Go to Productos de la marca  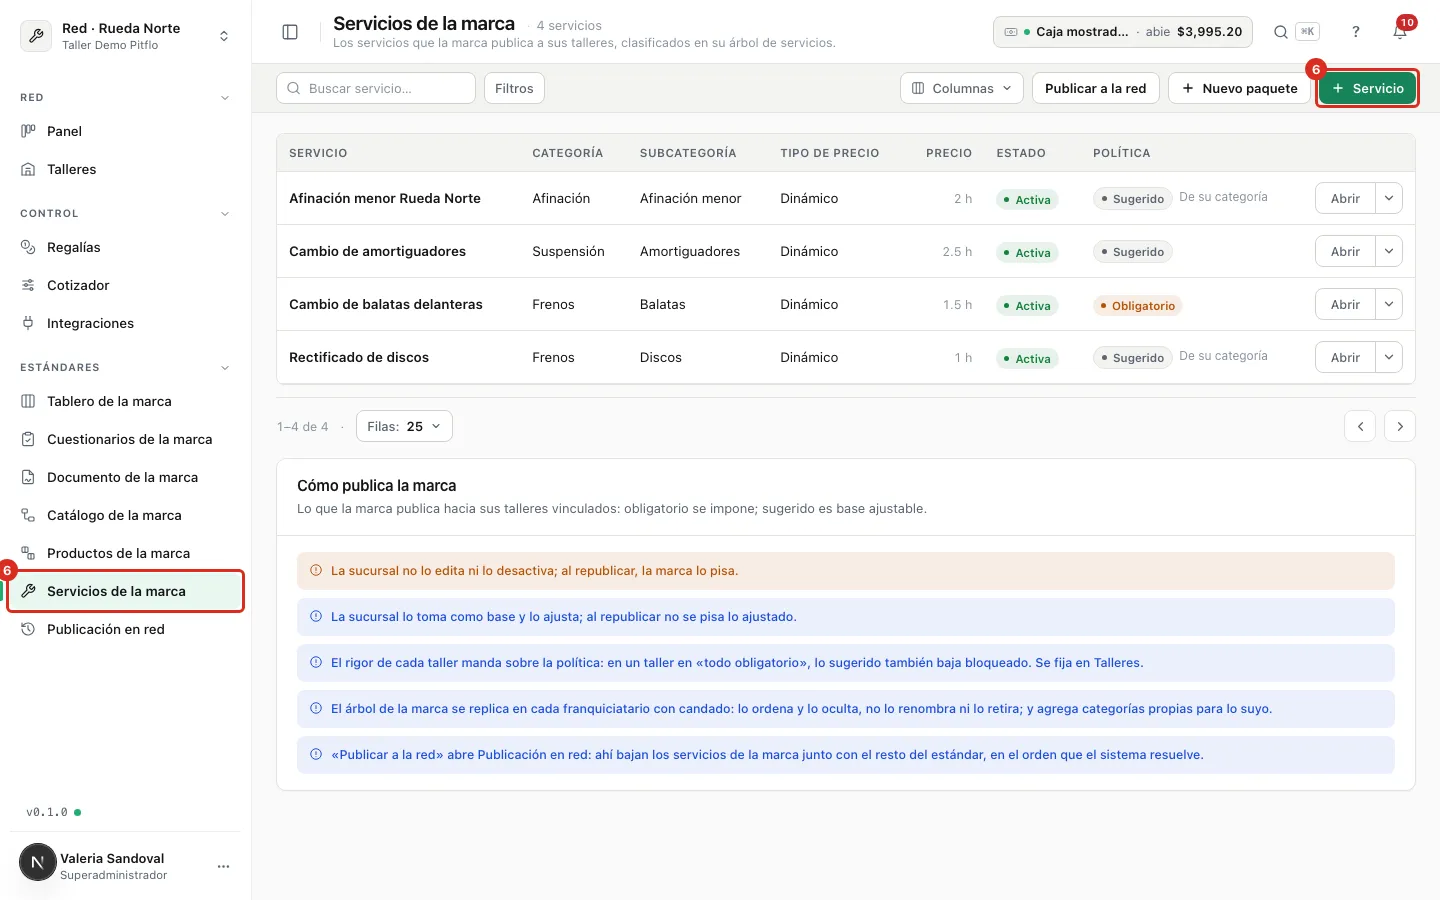tap(126, 553)
